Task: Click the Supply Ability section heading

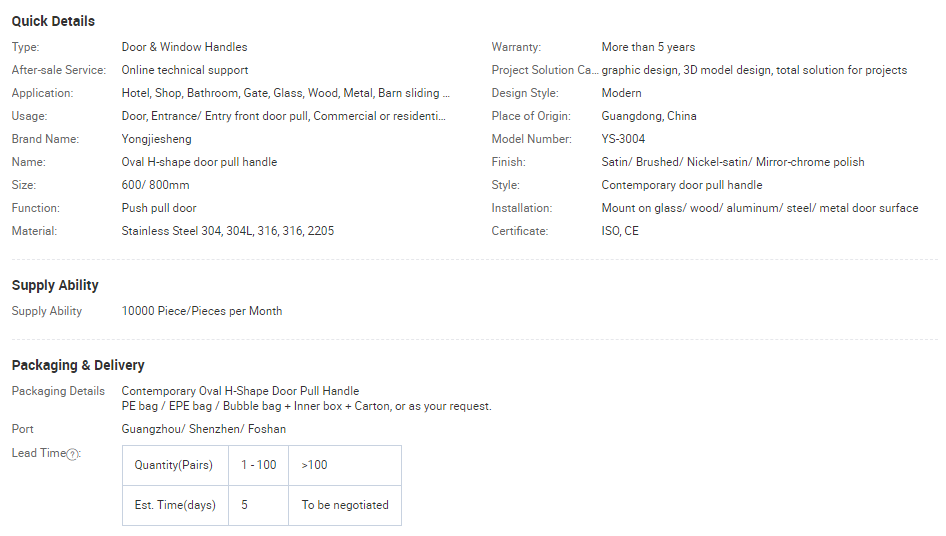Action: point(55,285)
